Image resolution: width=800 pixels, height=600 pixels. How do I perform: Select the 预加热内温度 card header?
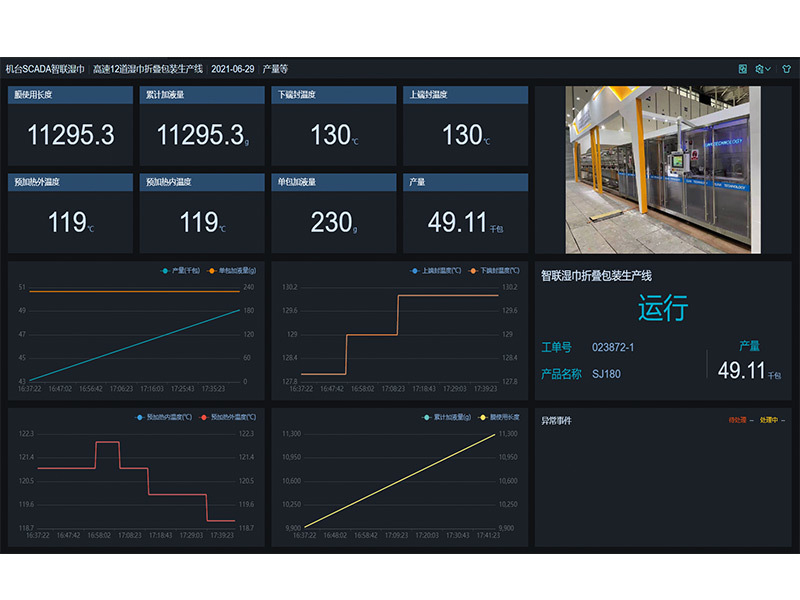pyautogui.click(x=202, y=182)
